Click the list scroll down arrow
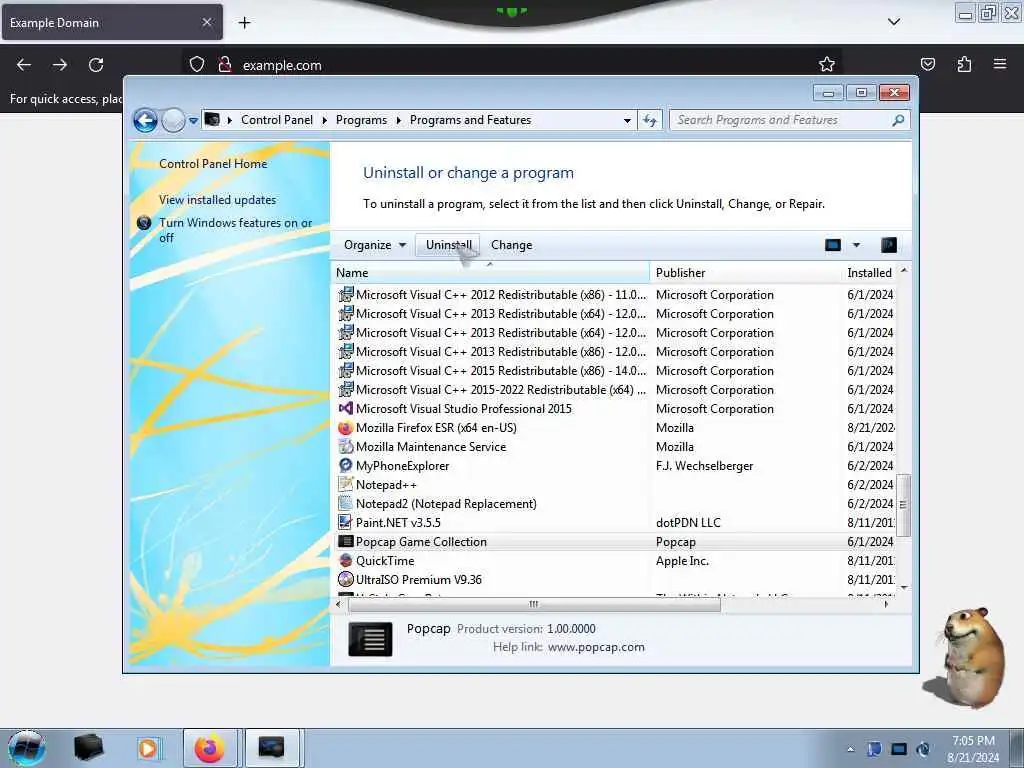 (x=904, y=587)
